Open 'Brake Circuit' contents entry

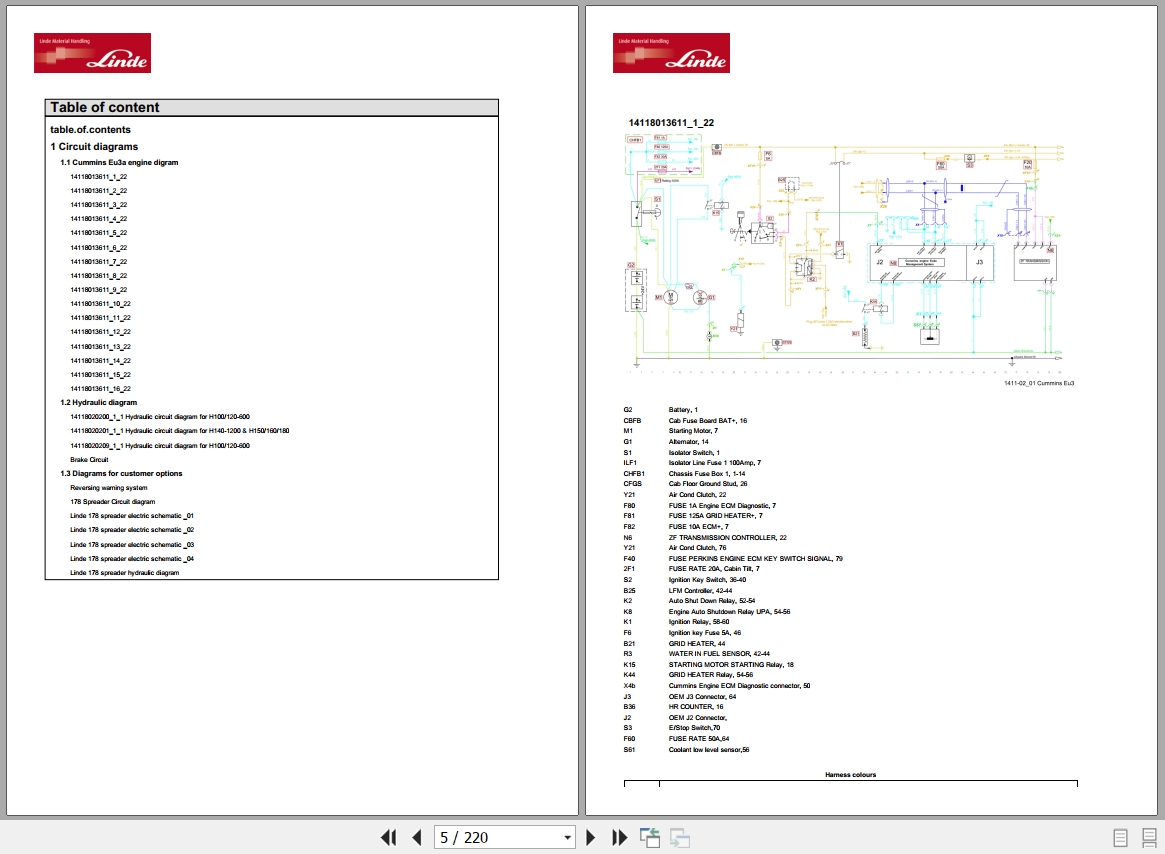point(89,459)
